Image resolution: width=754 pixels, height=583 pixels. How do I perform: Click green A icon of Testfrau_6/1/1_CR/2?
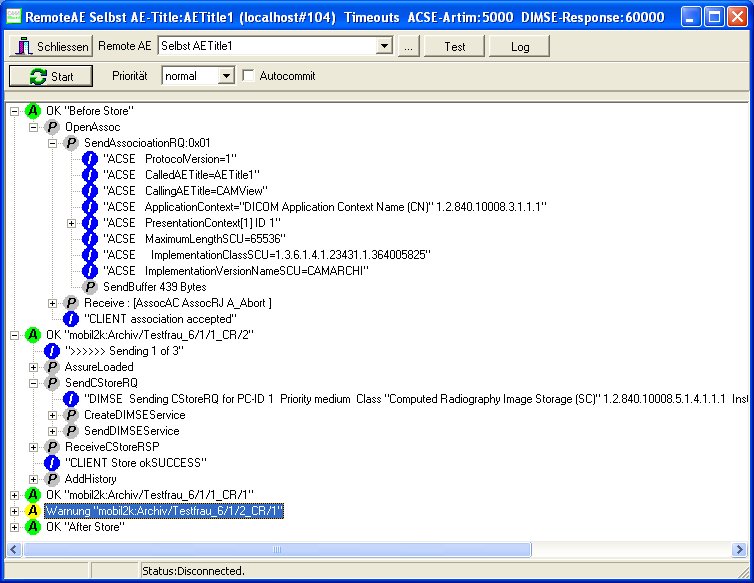click(33, 335)
